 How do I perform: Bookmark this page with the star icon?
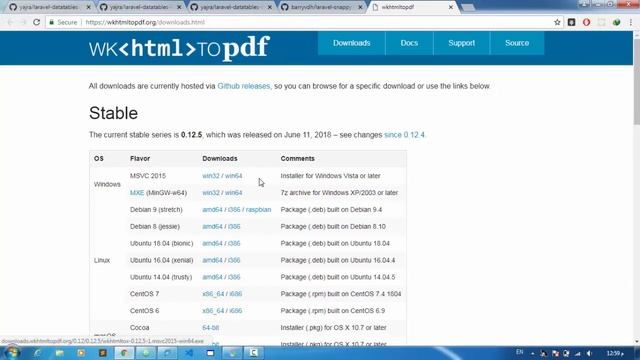[x=557, y=22]
